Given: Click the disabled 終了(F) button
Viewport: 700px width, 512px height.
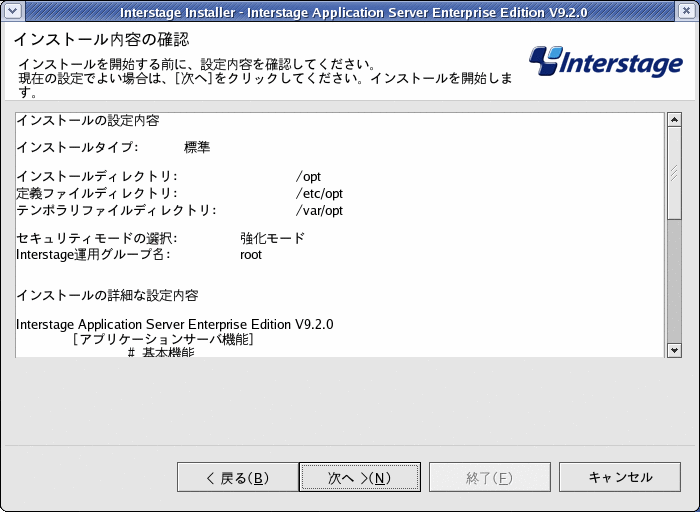Looking at the screenshot, I should click(490, 477).
